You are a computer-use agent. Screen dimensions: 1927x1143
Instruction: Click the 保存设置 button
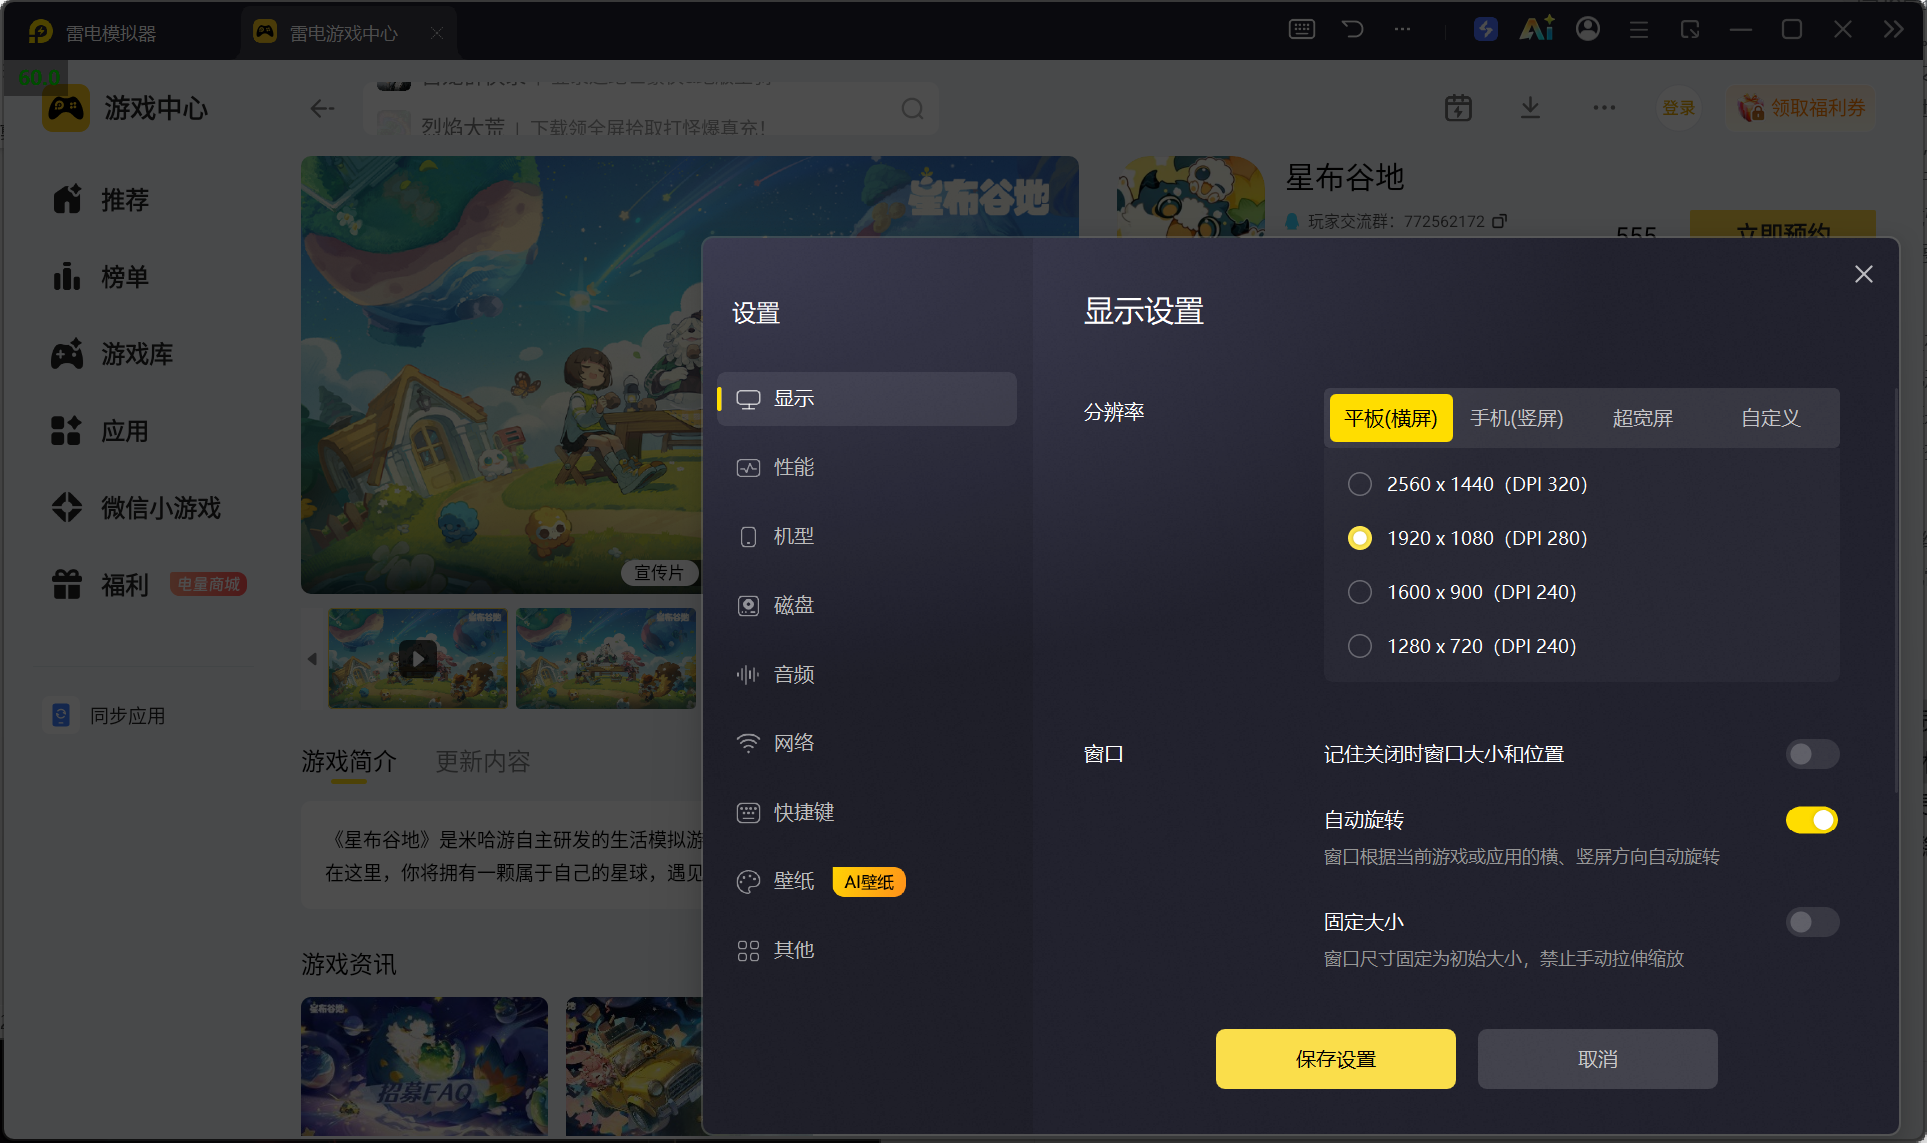point(1335,1059)
